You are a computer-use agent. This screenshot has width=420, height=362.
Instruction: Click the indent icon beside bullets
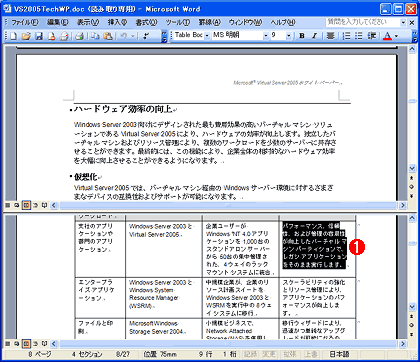tap(371, 36)
